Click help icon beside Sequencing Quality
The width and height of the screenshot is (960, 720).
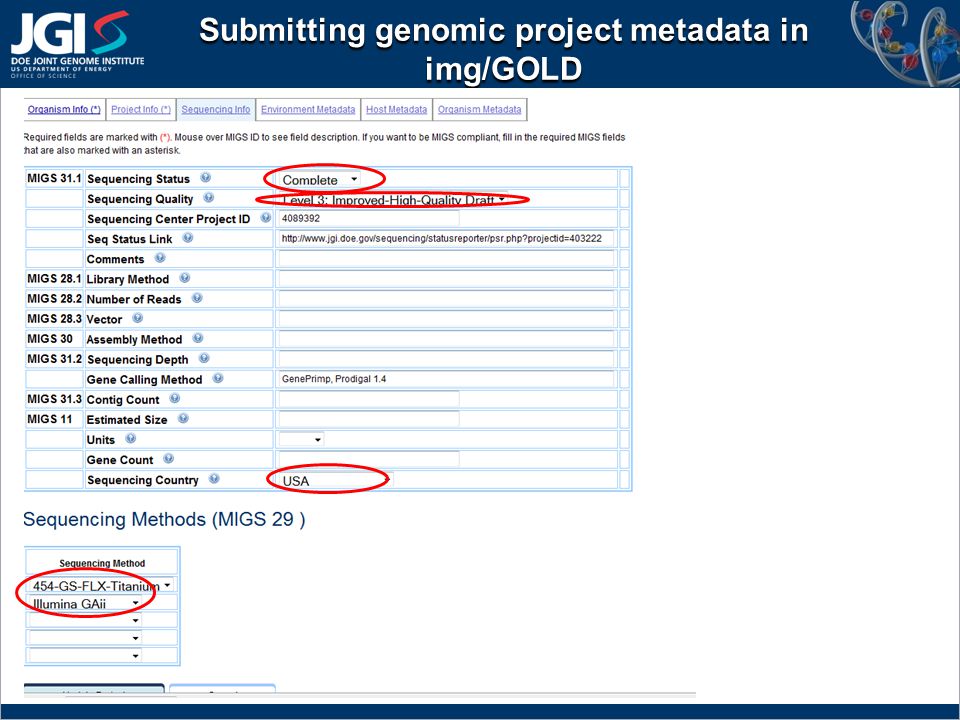(x=209, y=198)
